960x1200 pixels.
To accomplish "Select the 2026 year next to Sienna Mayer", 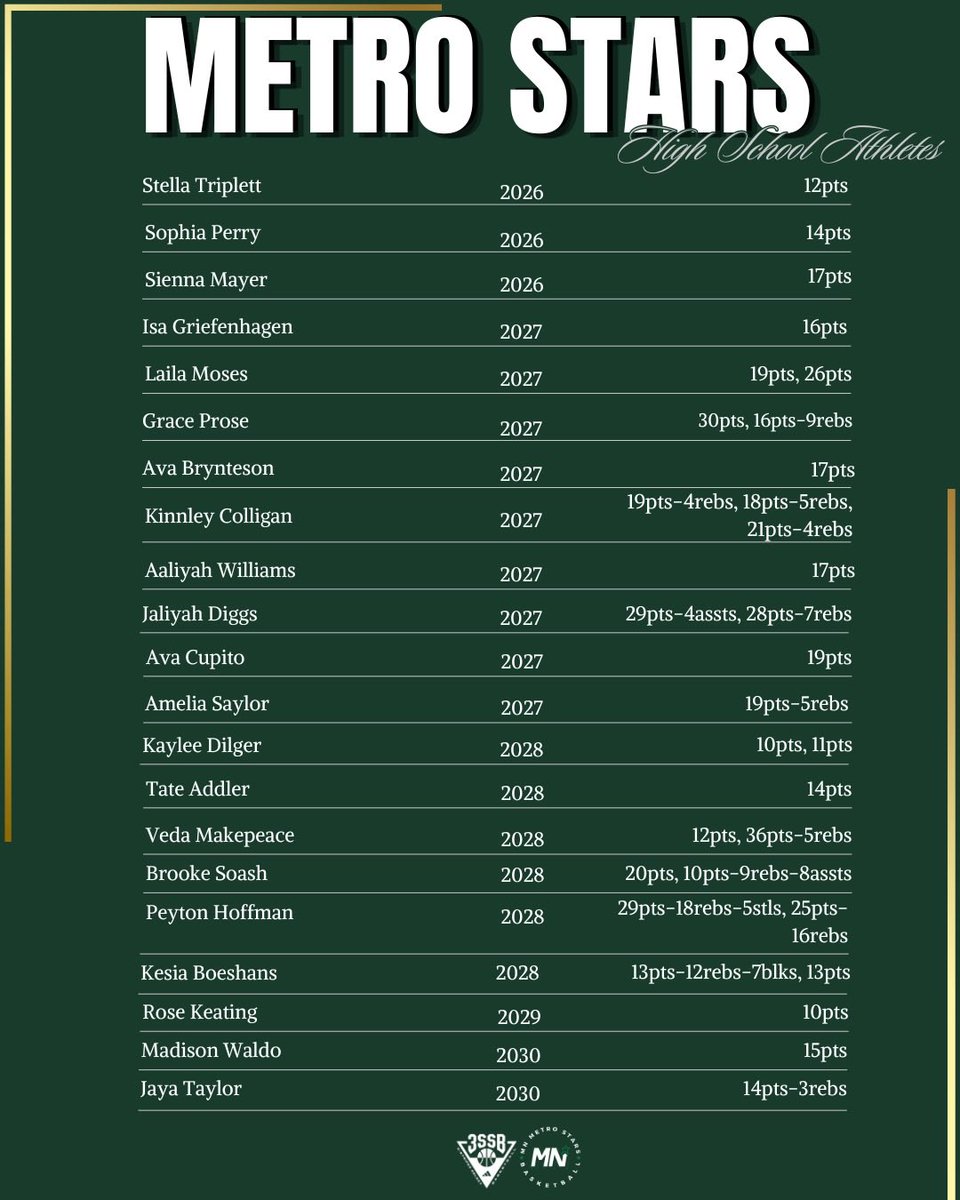I will pyautogui.click(x=522, y=285).
